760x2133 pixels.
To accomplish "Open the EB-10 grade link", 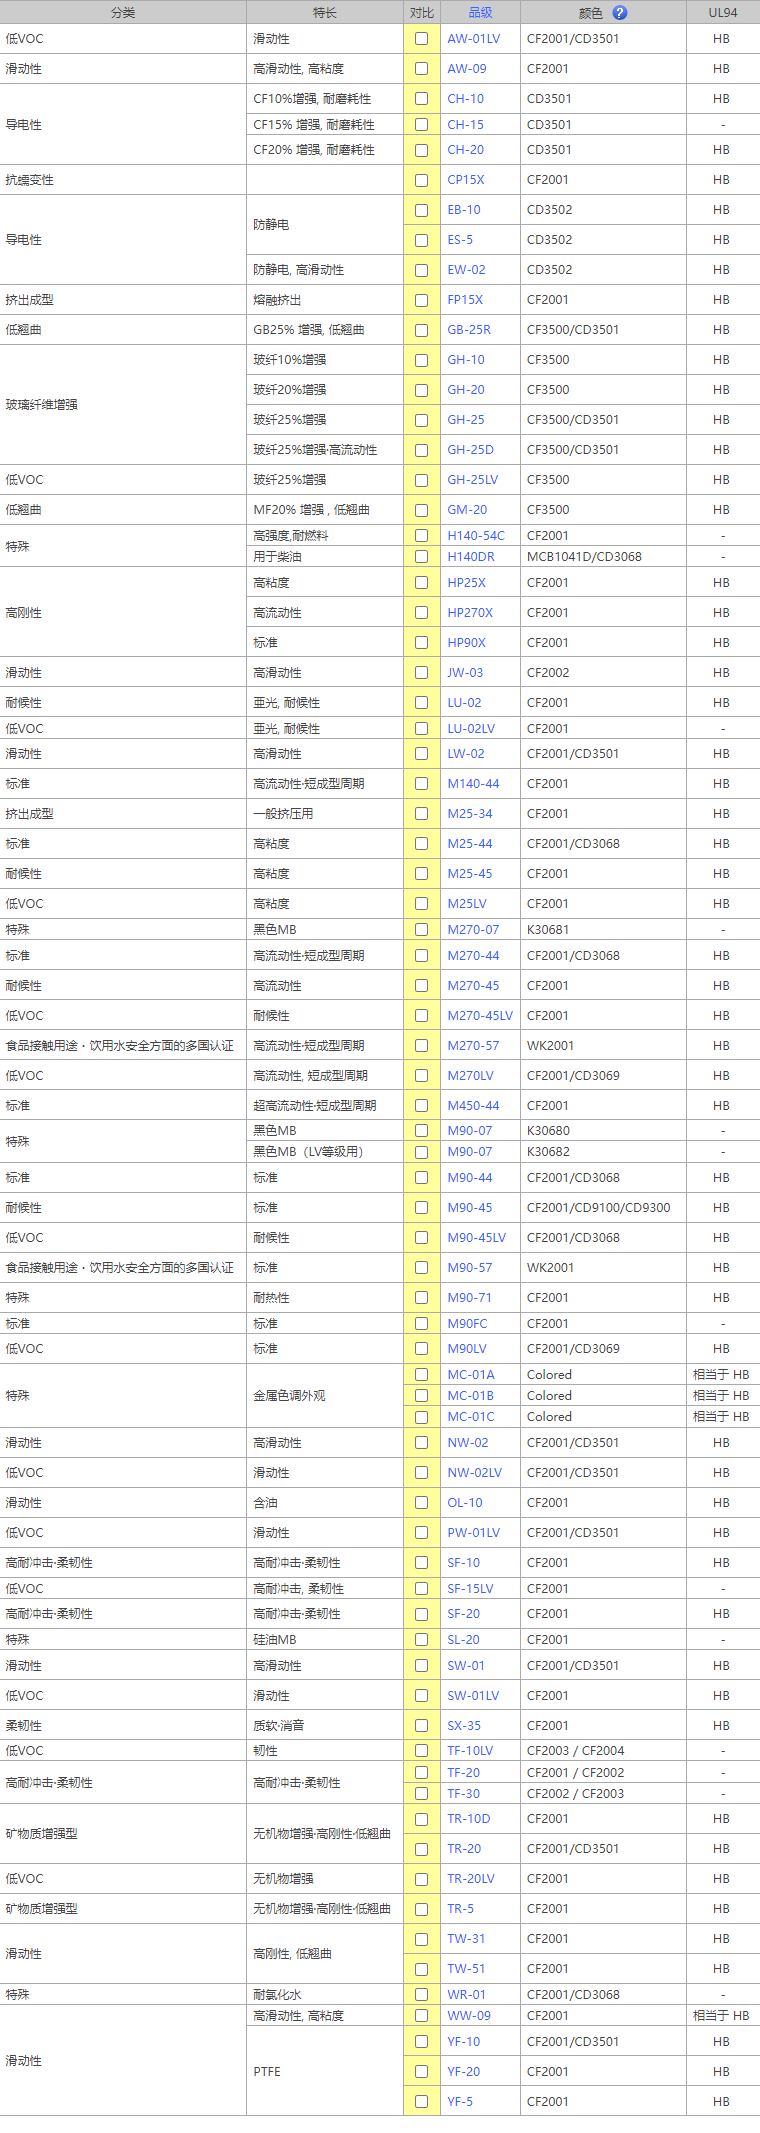I will [464, 210].
